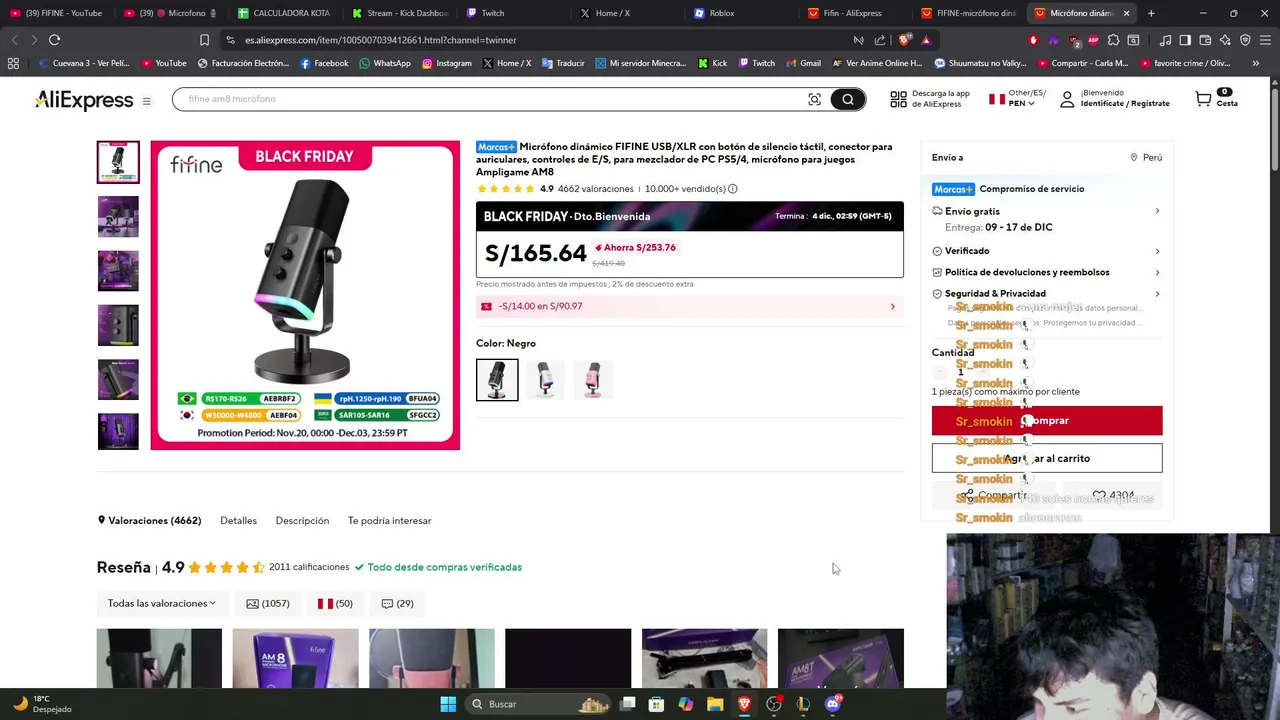Viewport: 1280px width, 720px height.
Task: Show more bookmarks with the overflow chevron
Action: pos(1255,63)
